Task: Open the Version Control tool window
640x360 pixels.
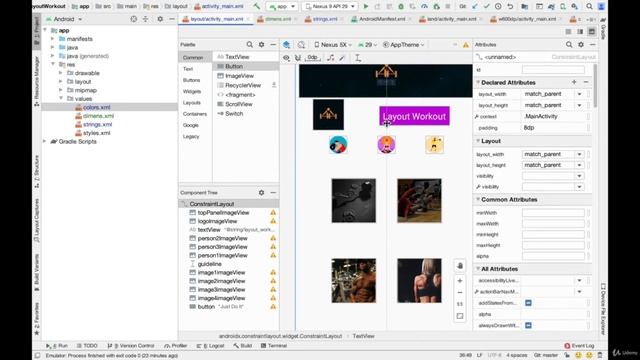Action: 131,346
